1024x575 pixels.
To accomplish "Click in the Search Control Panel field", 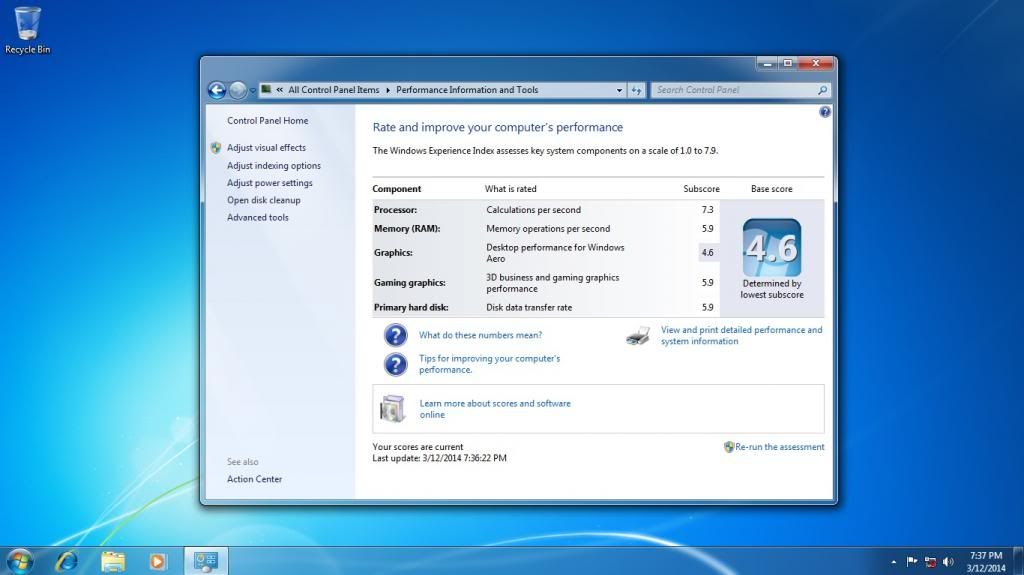I will pos(735,90).
